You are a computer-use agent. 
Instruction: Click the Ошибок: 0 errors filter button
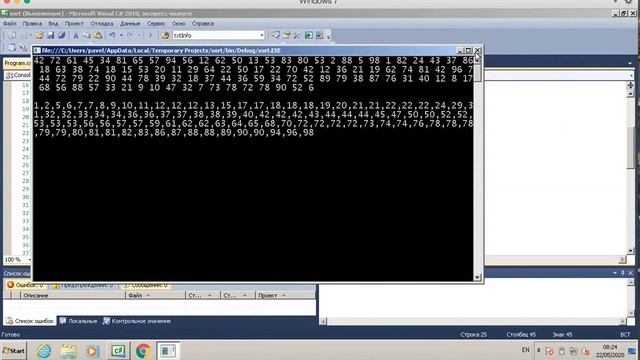[x=25, y=285]
